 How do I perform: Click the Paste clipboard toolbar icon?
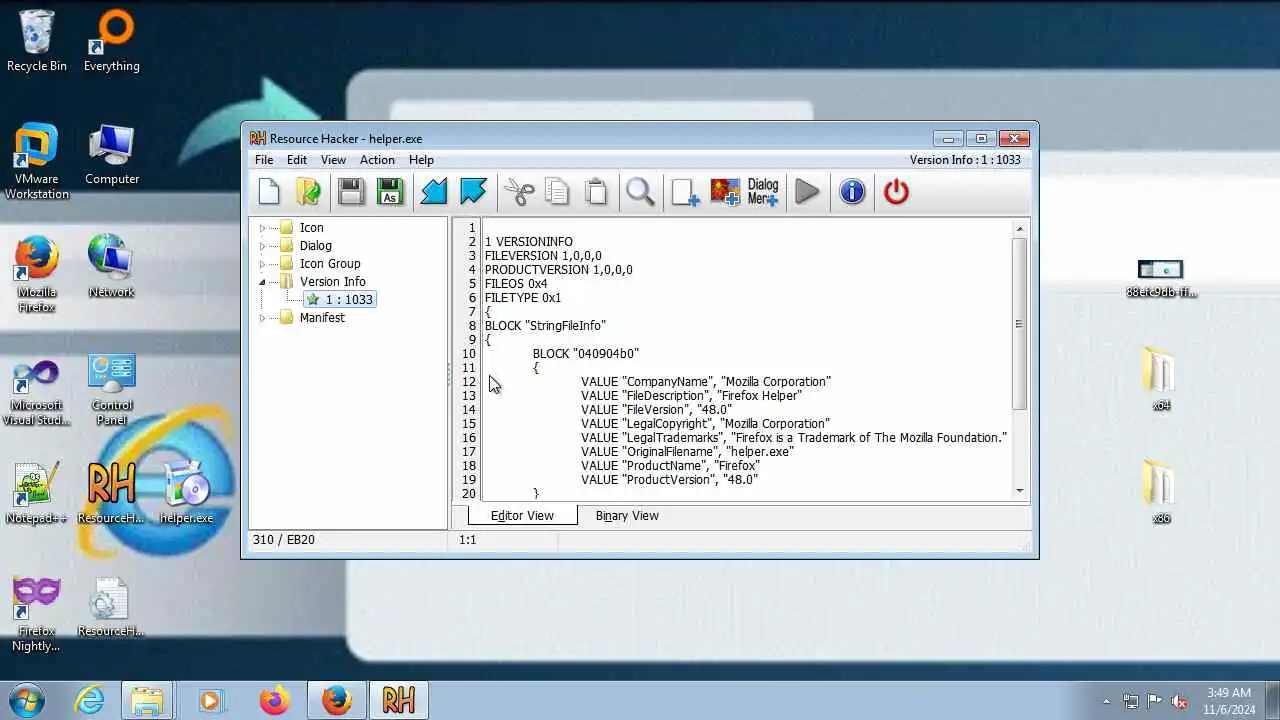point(596,192)
